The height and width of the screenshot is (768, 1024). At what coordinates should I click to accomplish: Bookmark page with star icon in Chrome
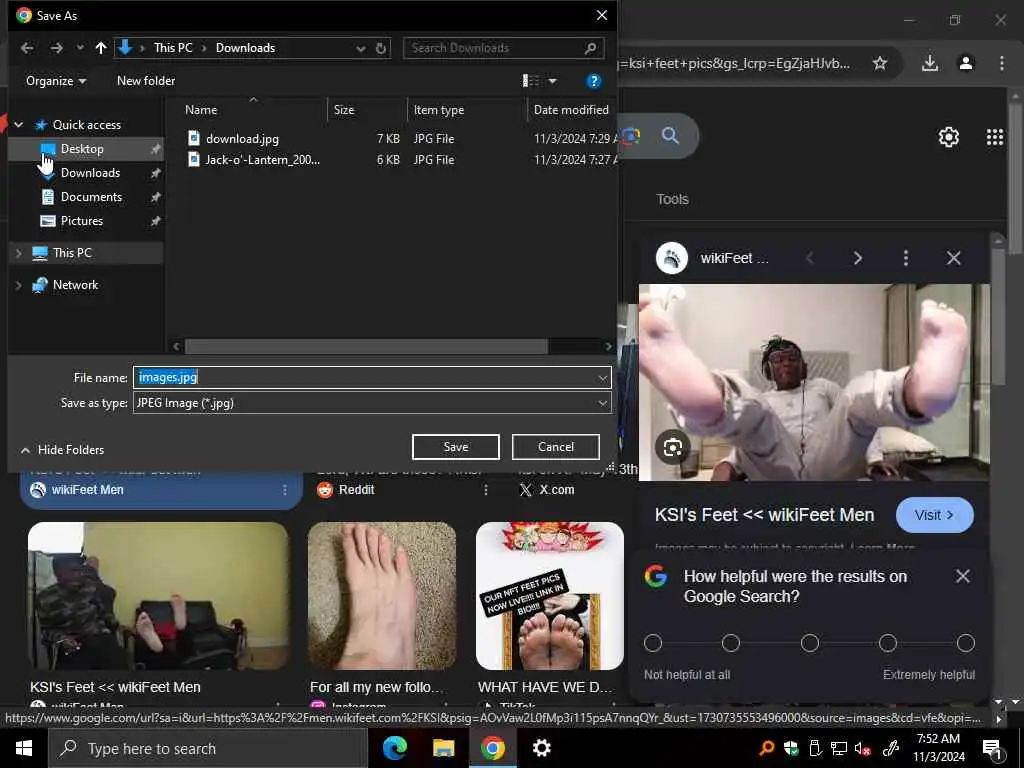[880, 63]
